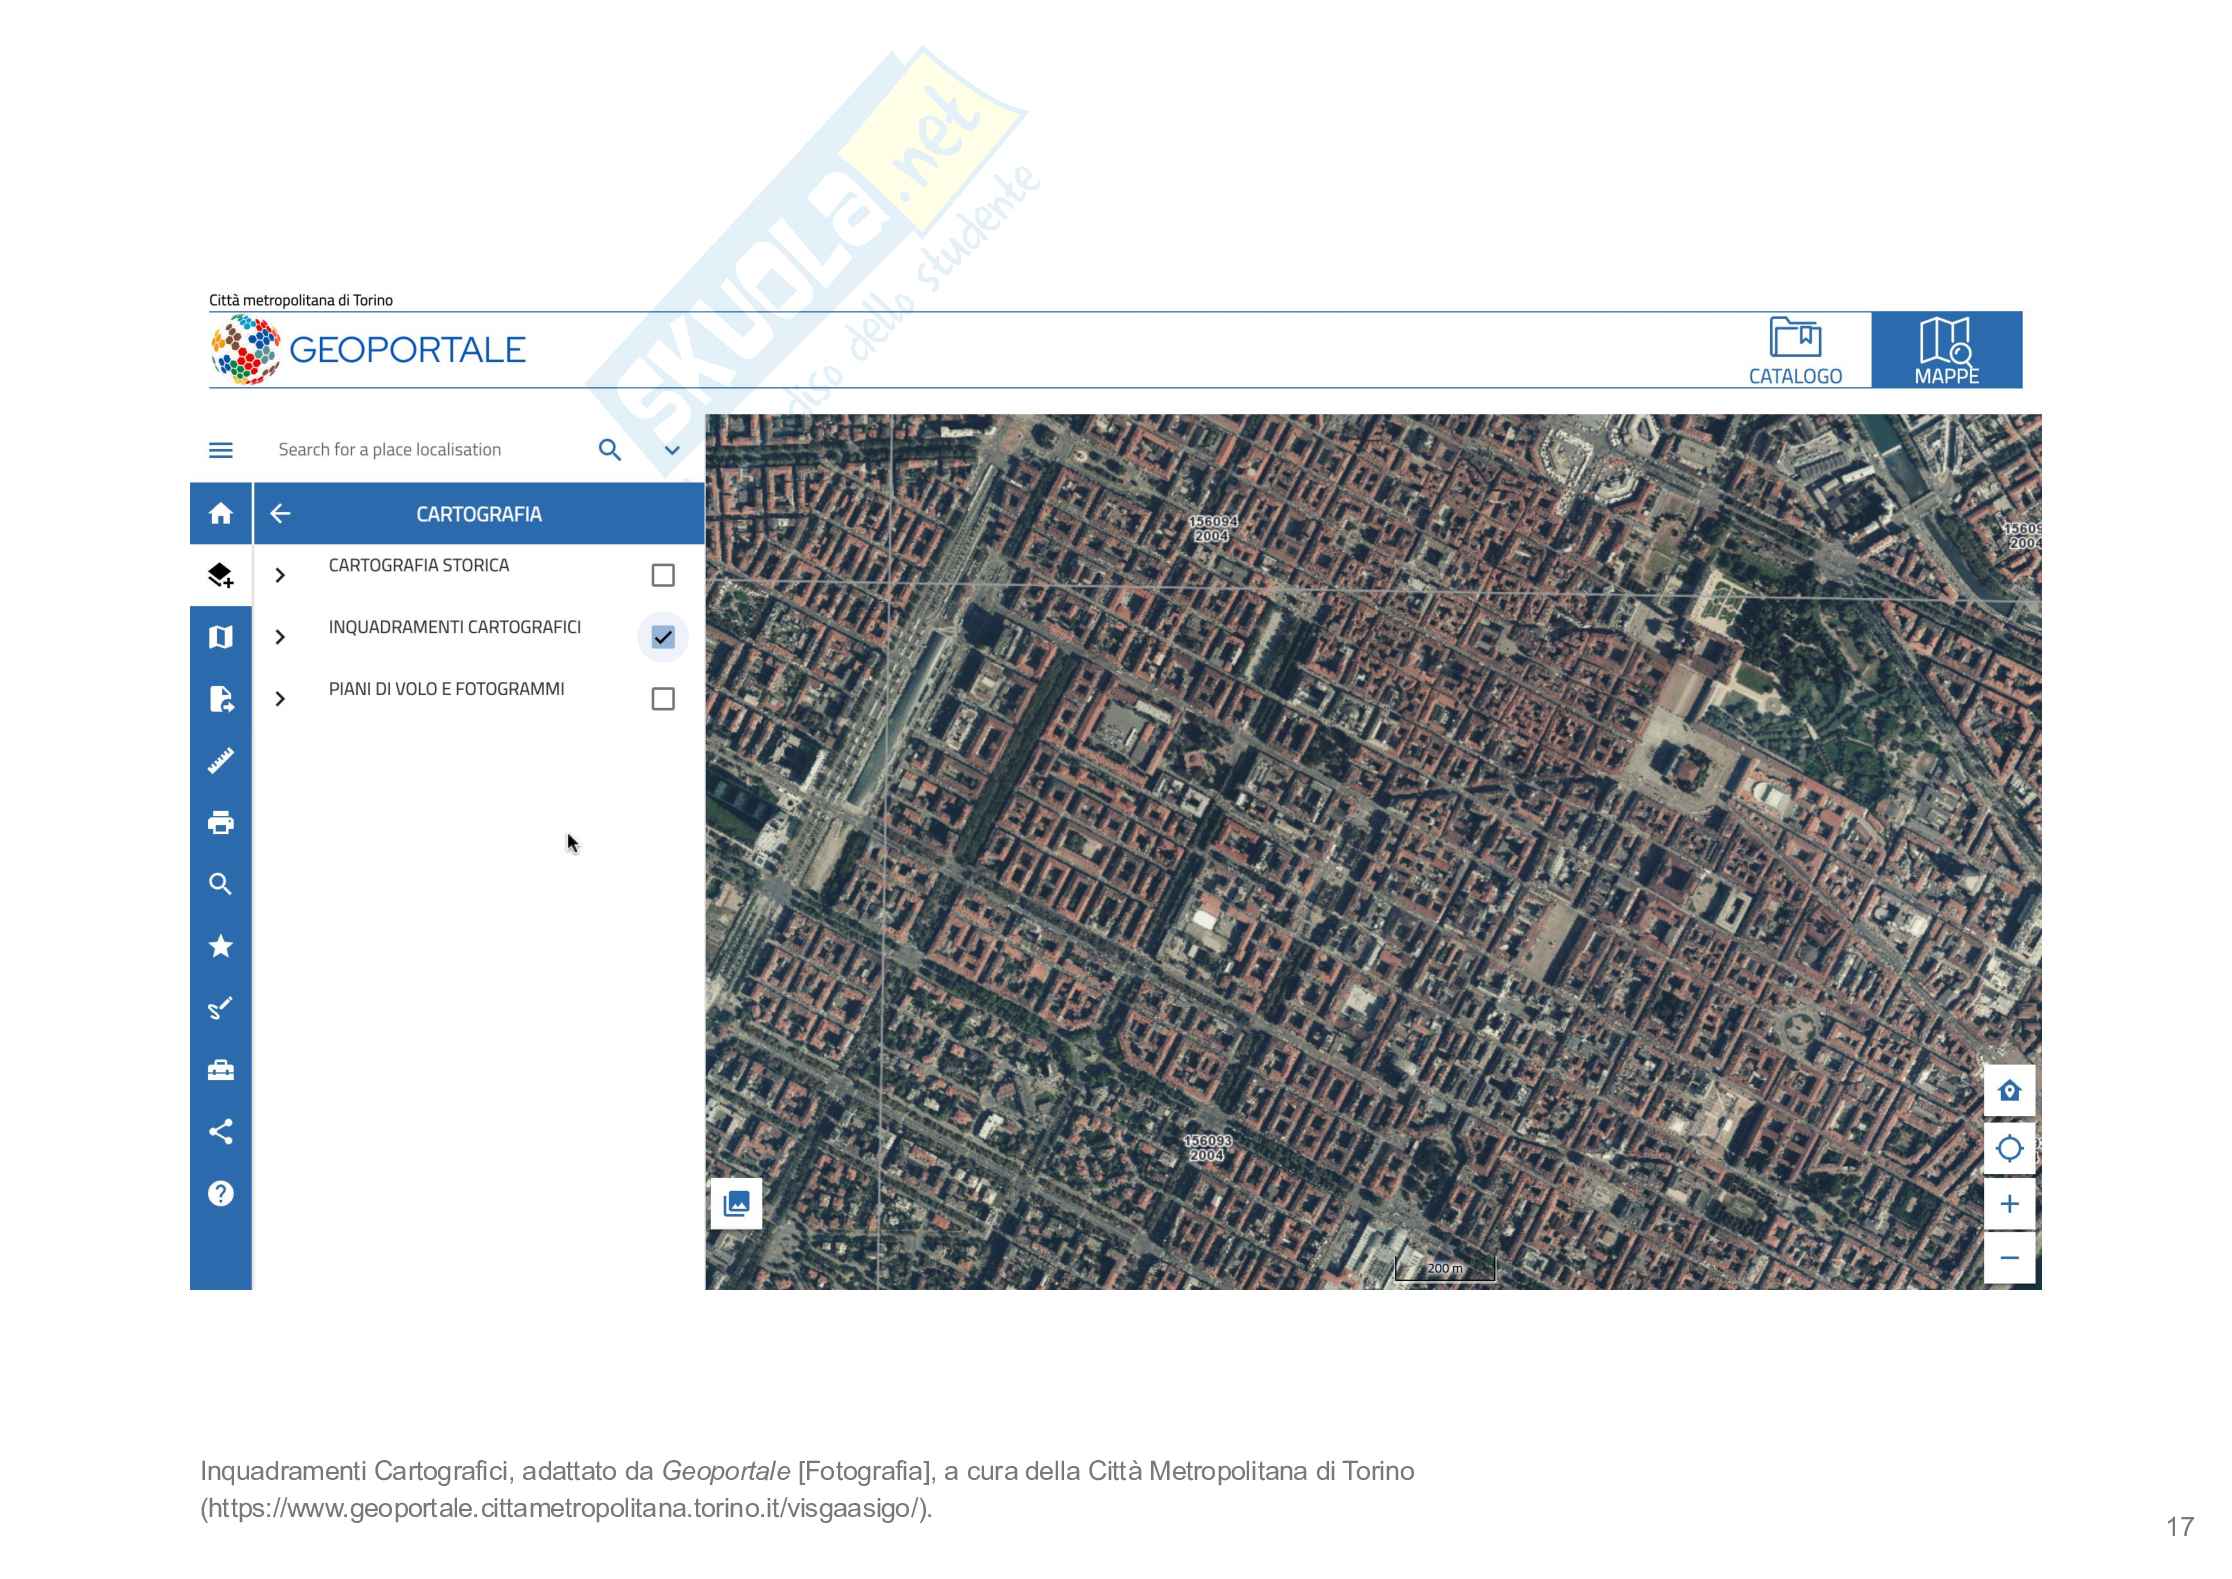Enable the Cartografia Storica checkbox
The width and height of the screenshot is (2232, 1579).
pyautogui.click(x=662, y=575)
